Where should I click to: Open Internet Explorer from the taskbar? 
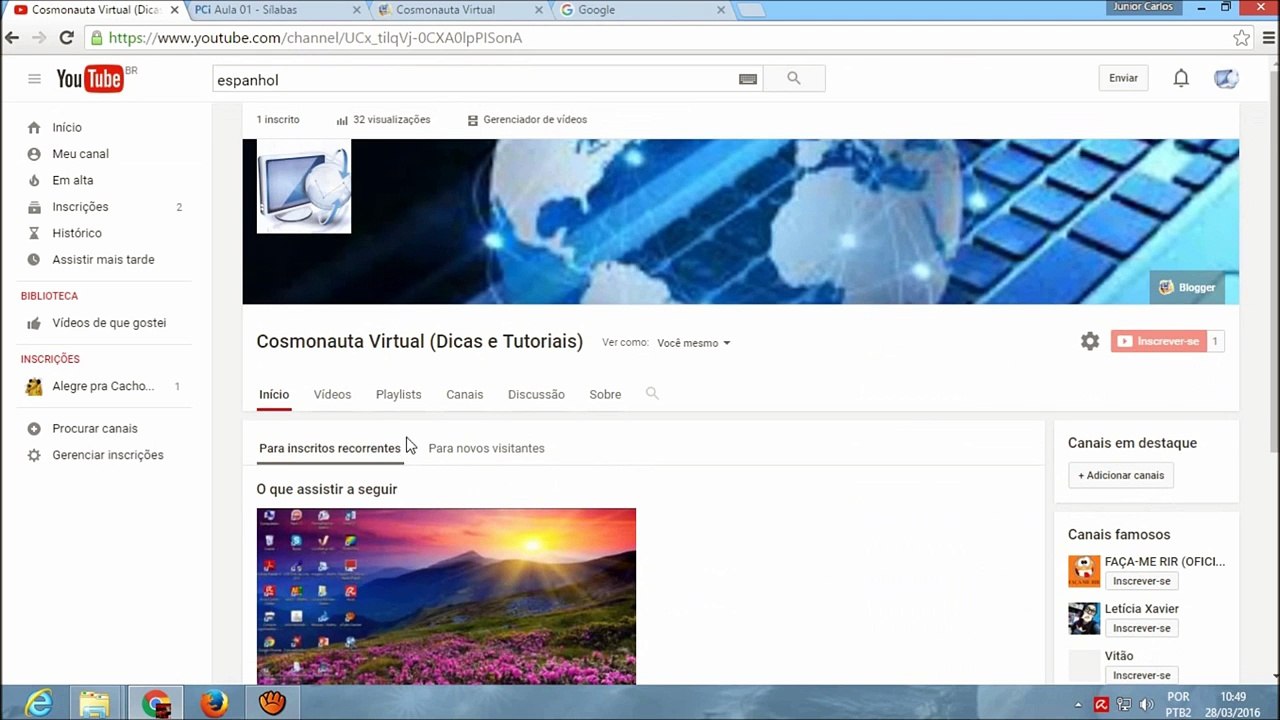click(38, 704)
